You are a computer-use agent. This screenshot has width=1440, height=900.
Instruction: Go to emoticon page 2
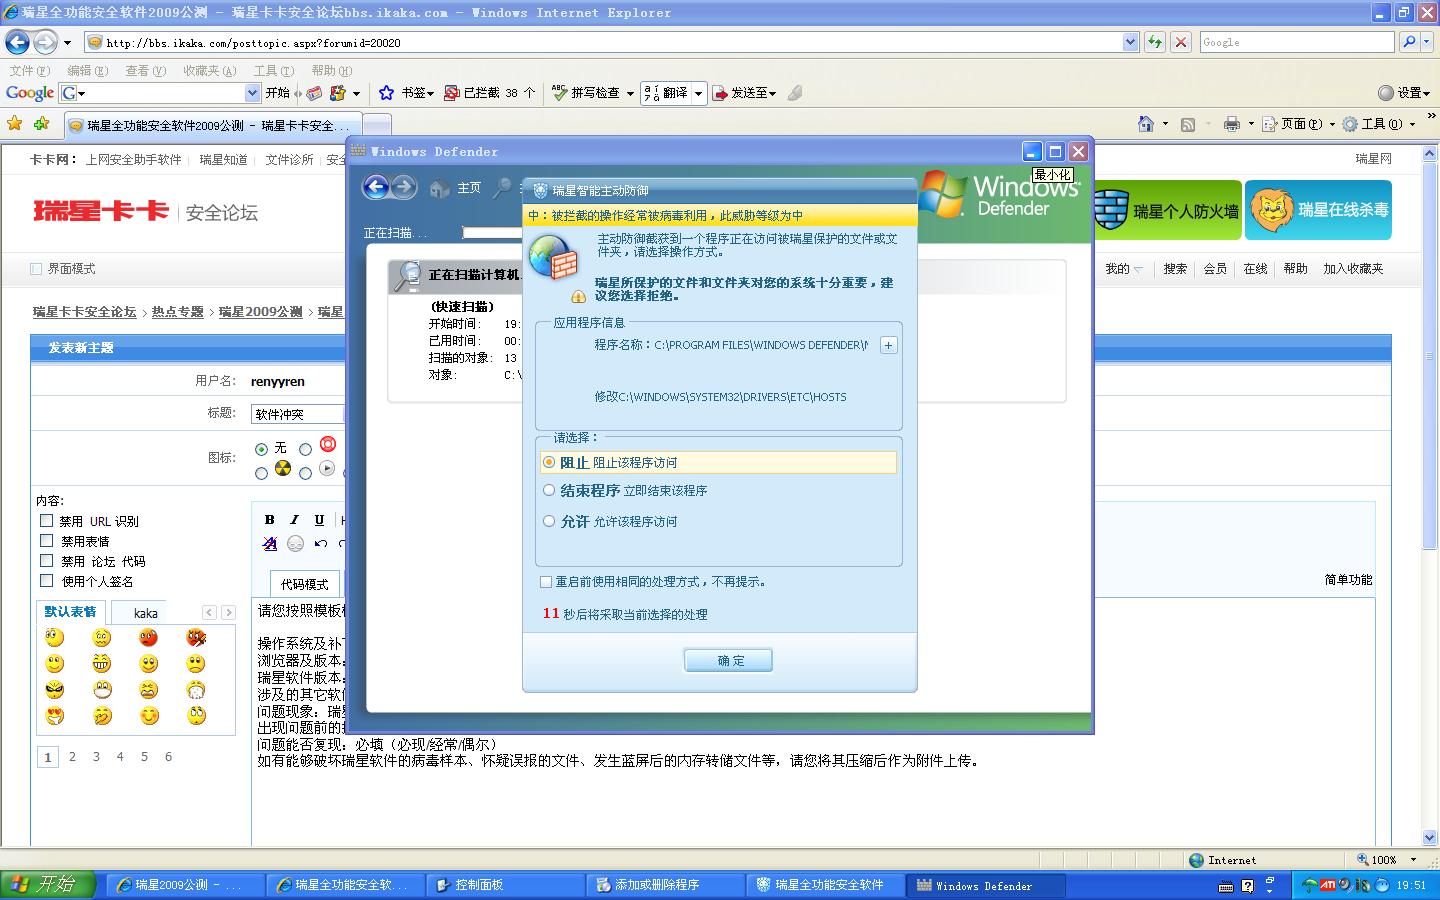[x=72, y=757]
